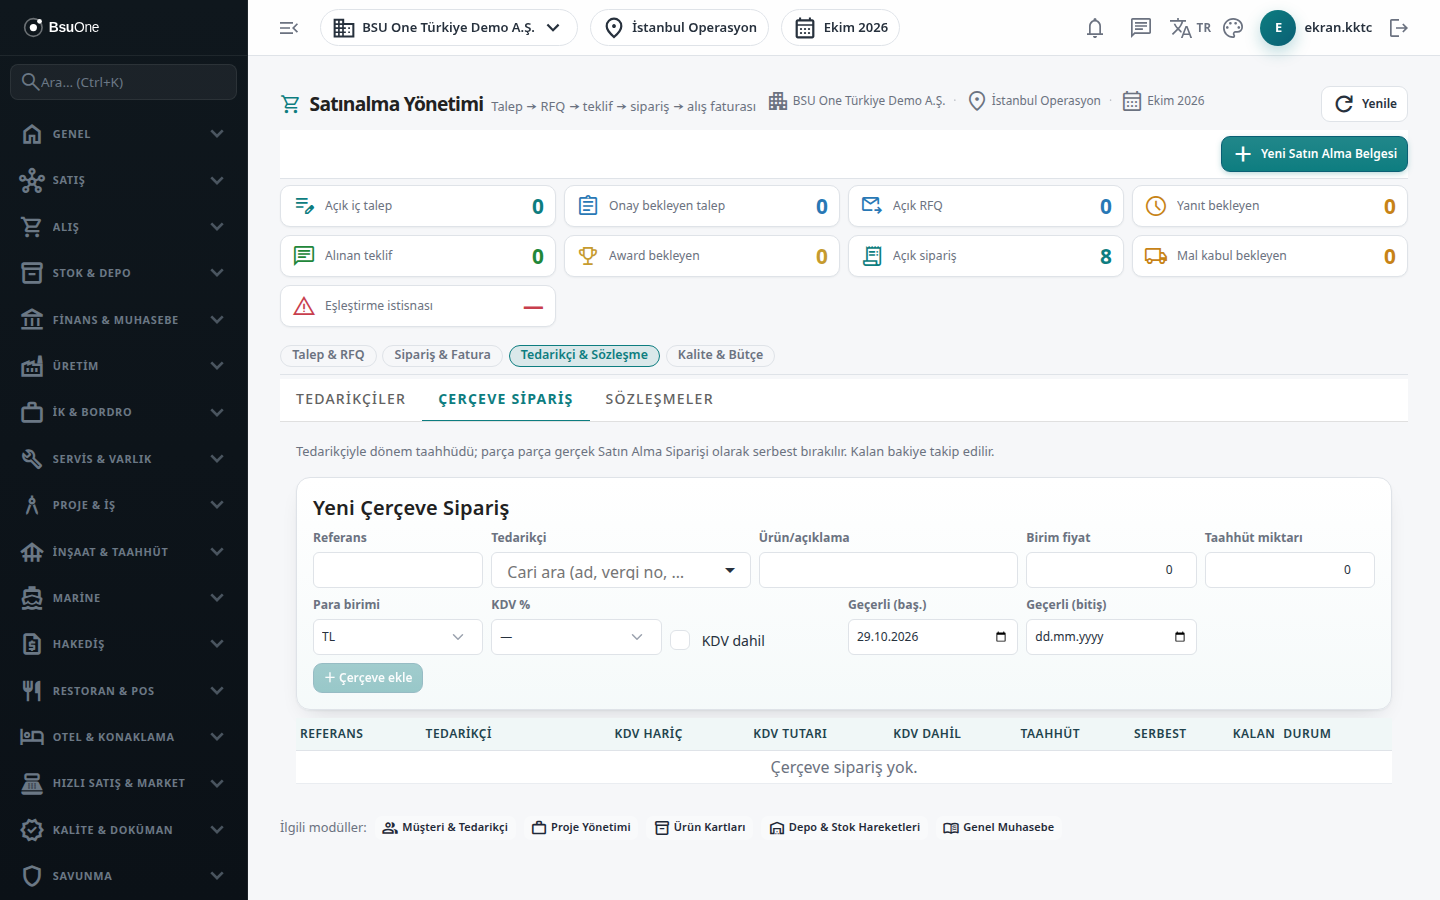Change language via TR translate icon
The height and width of the screenshot is (900, 1440).
point(1190,28)
